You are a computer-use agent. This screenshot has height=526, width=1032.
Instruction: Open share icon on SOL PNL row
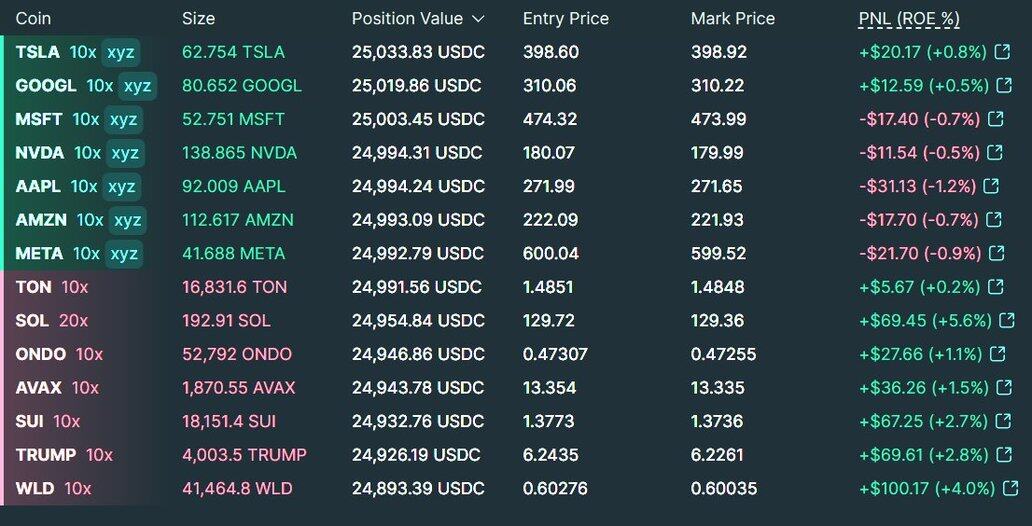tap(1007, 321)
